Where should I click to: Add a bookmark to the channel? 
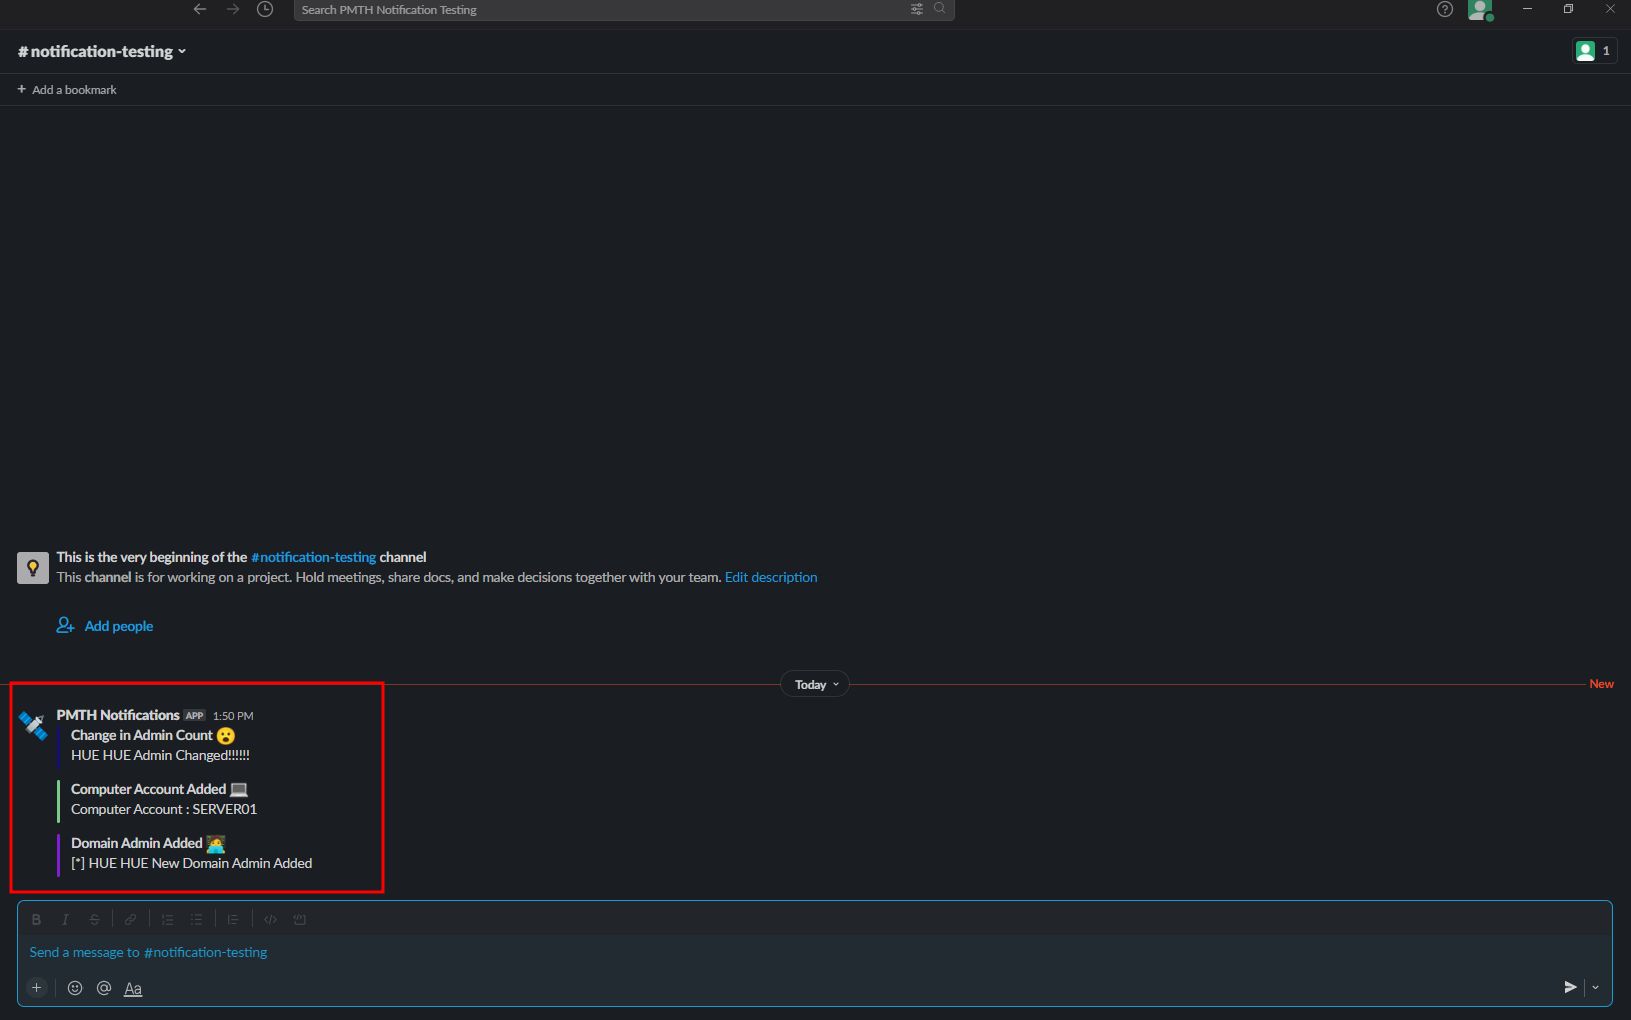coord(67,90)
